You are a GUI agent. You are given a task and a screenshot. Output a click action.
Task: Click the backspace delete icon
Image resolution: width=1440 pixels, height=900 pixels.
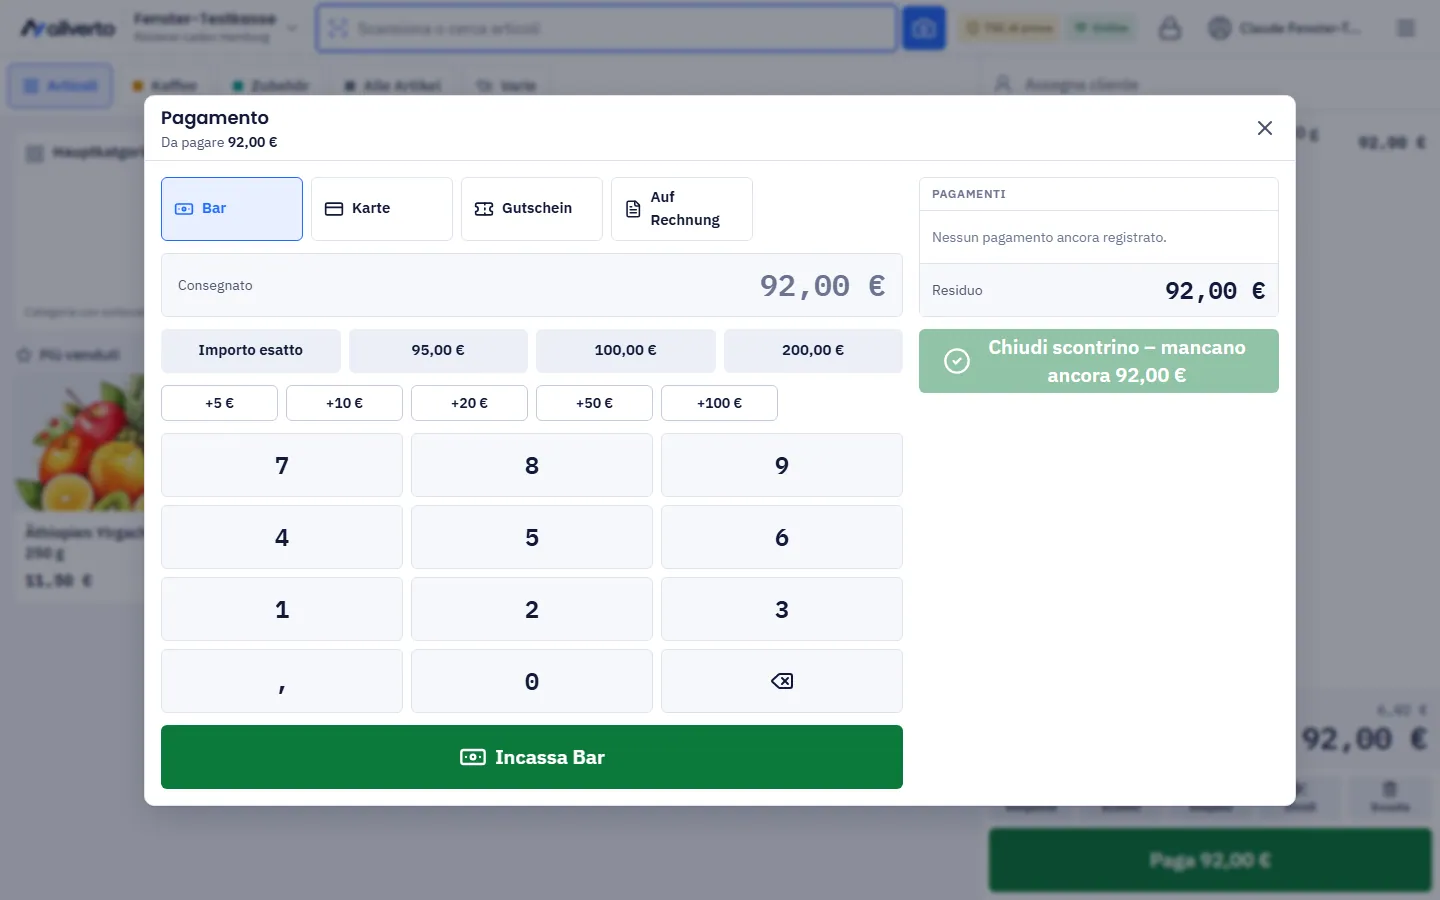pyautogui.click(x=782, y=681)
